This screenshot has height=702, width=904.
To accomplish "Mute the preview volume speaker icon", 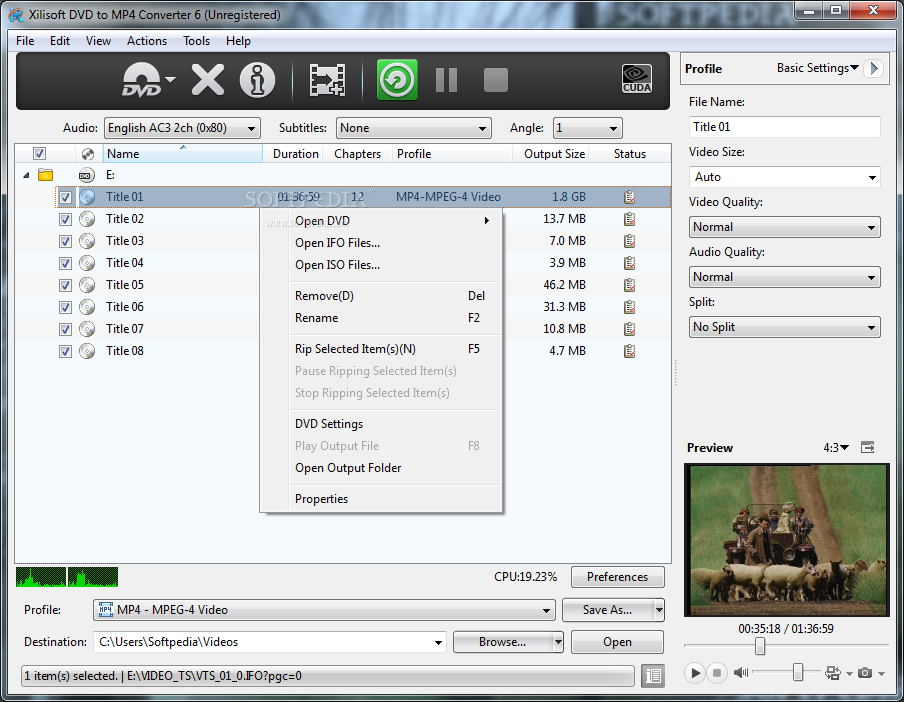I will click(x=741, y=673).
